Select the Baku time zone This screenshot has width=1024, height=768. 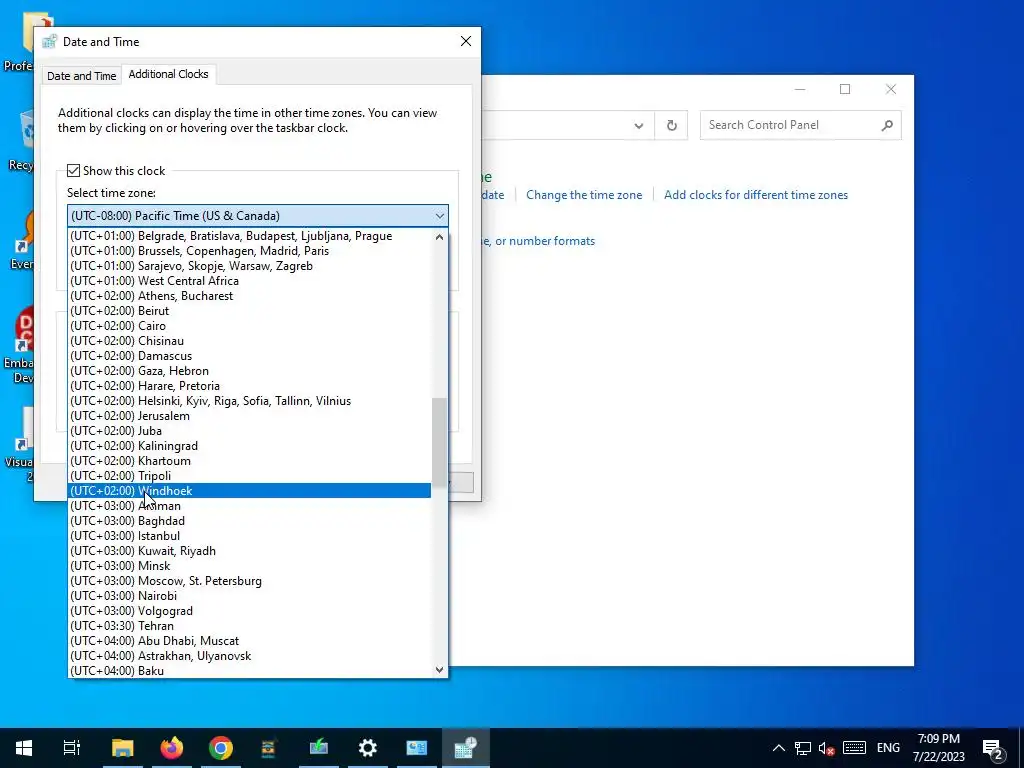(249, 671)
